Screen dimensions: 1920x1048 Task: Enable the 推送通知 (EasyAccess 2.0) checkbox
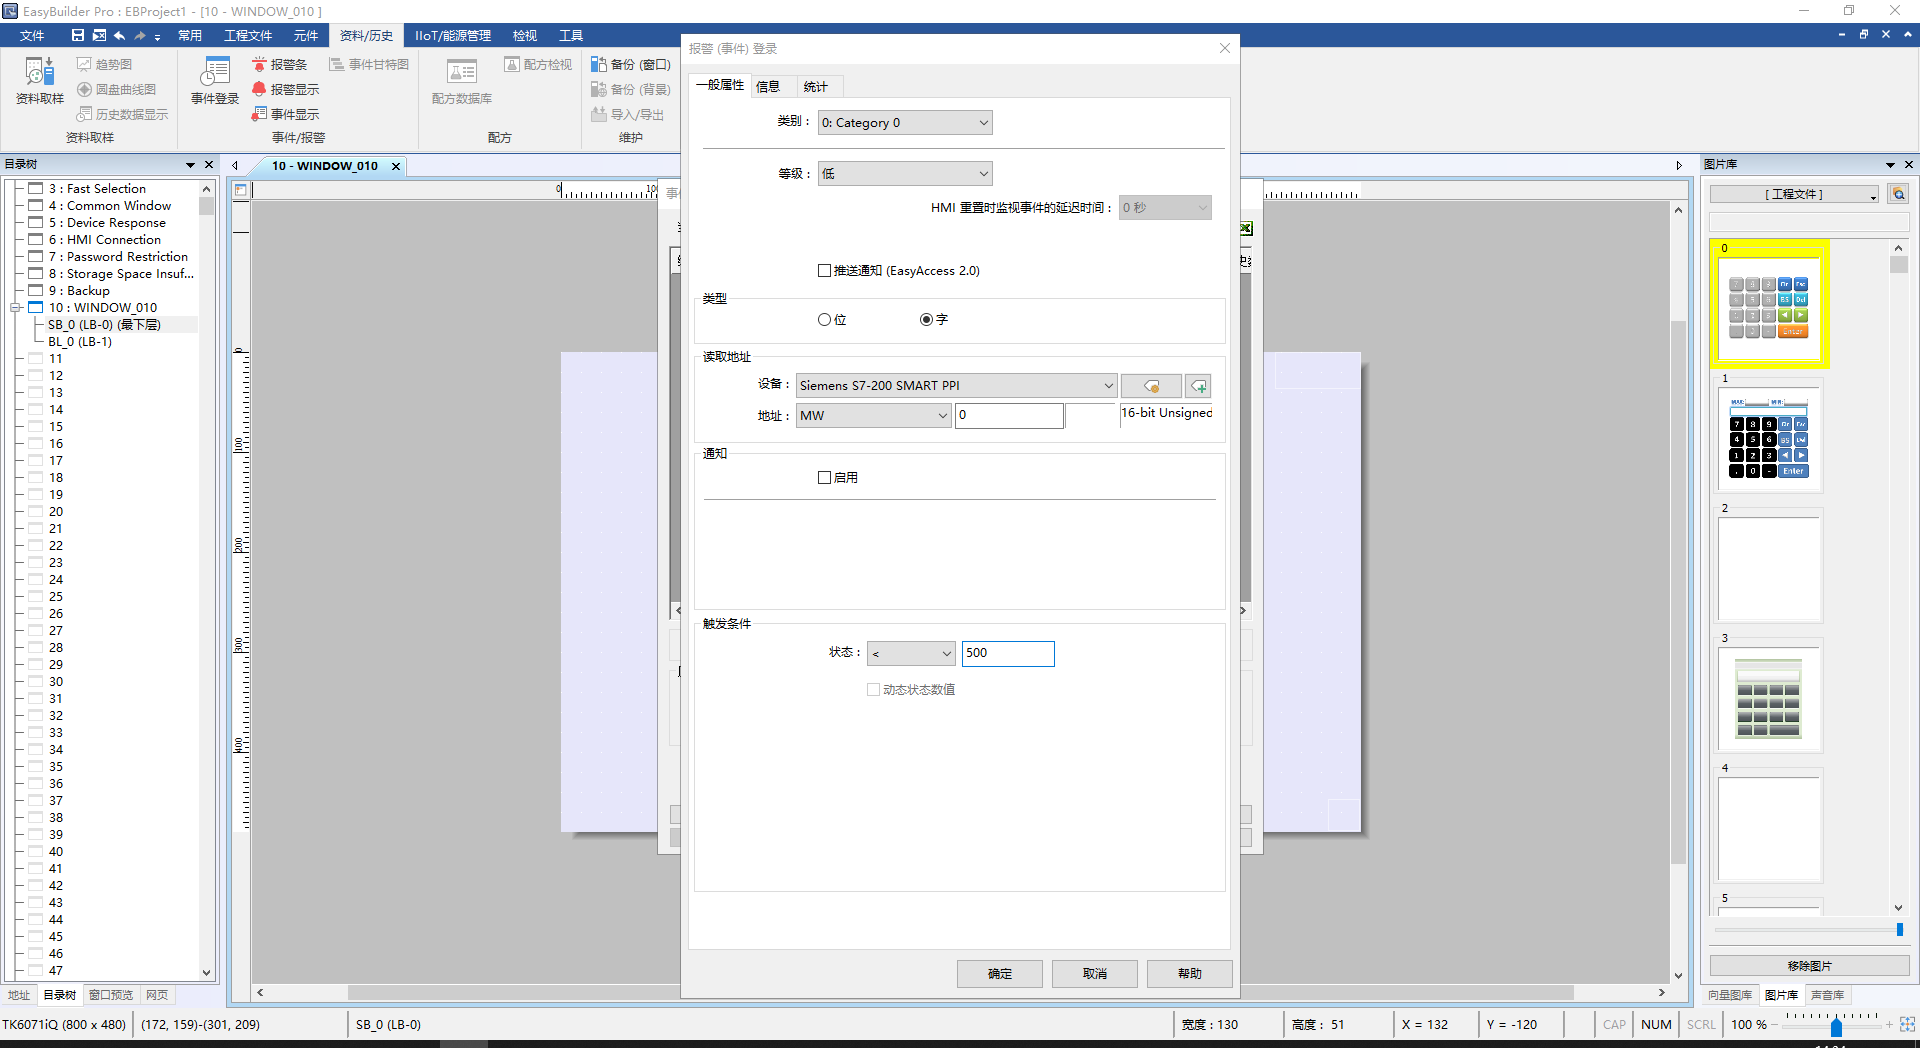825,271
